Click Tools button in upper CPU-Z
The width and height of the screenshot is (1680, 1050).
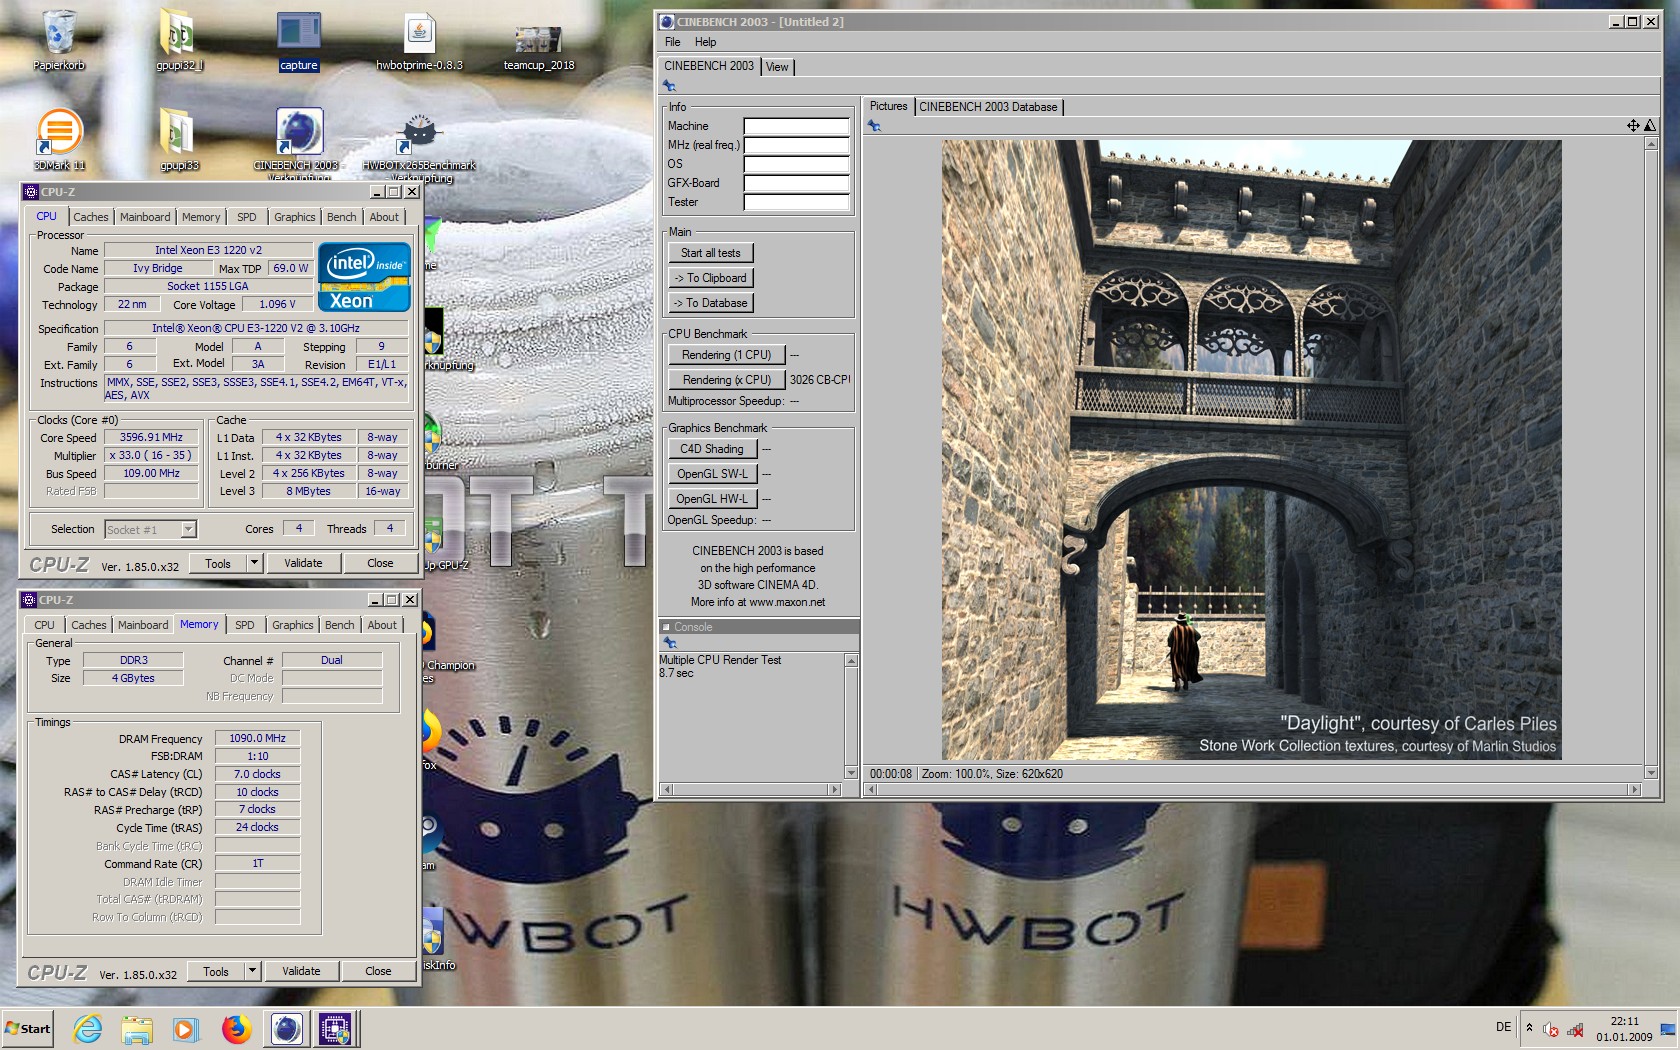pos(218,563)
